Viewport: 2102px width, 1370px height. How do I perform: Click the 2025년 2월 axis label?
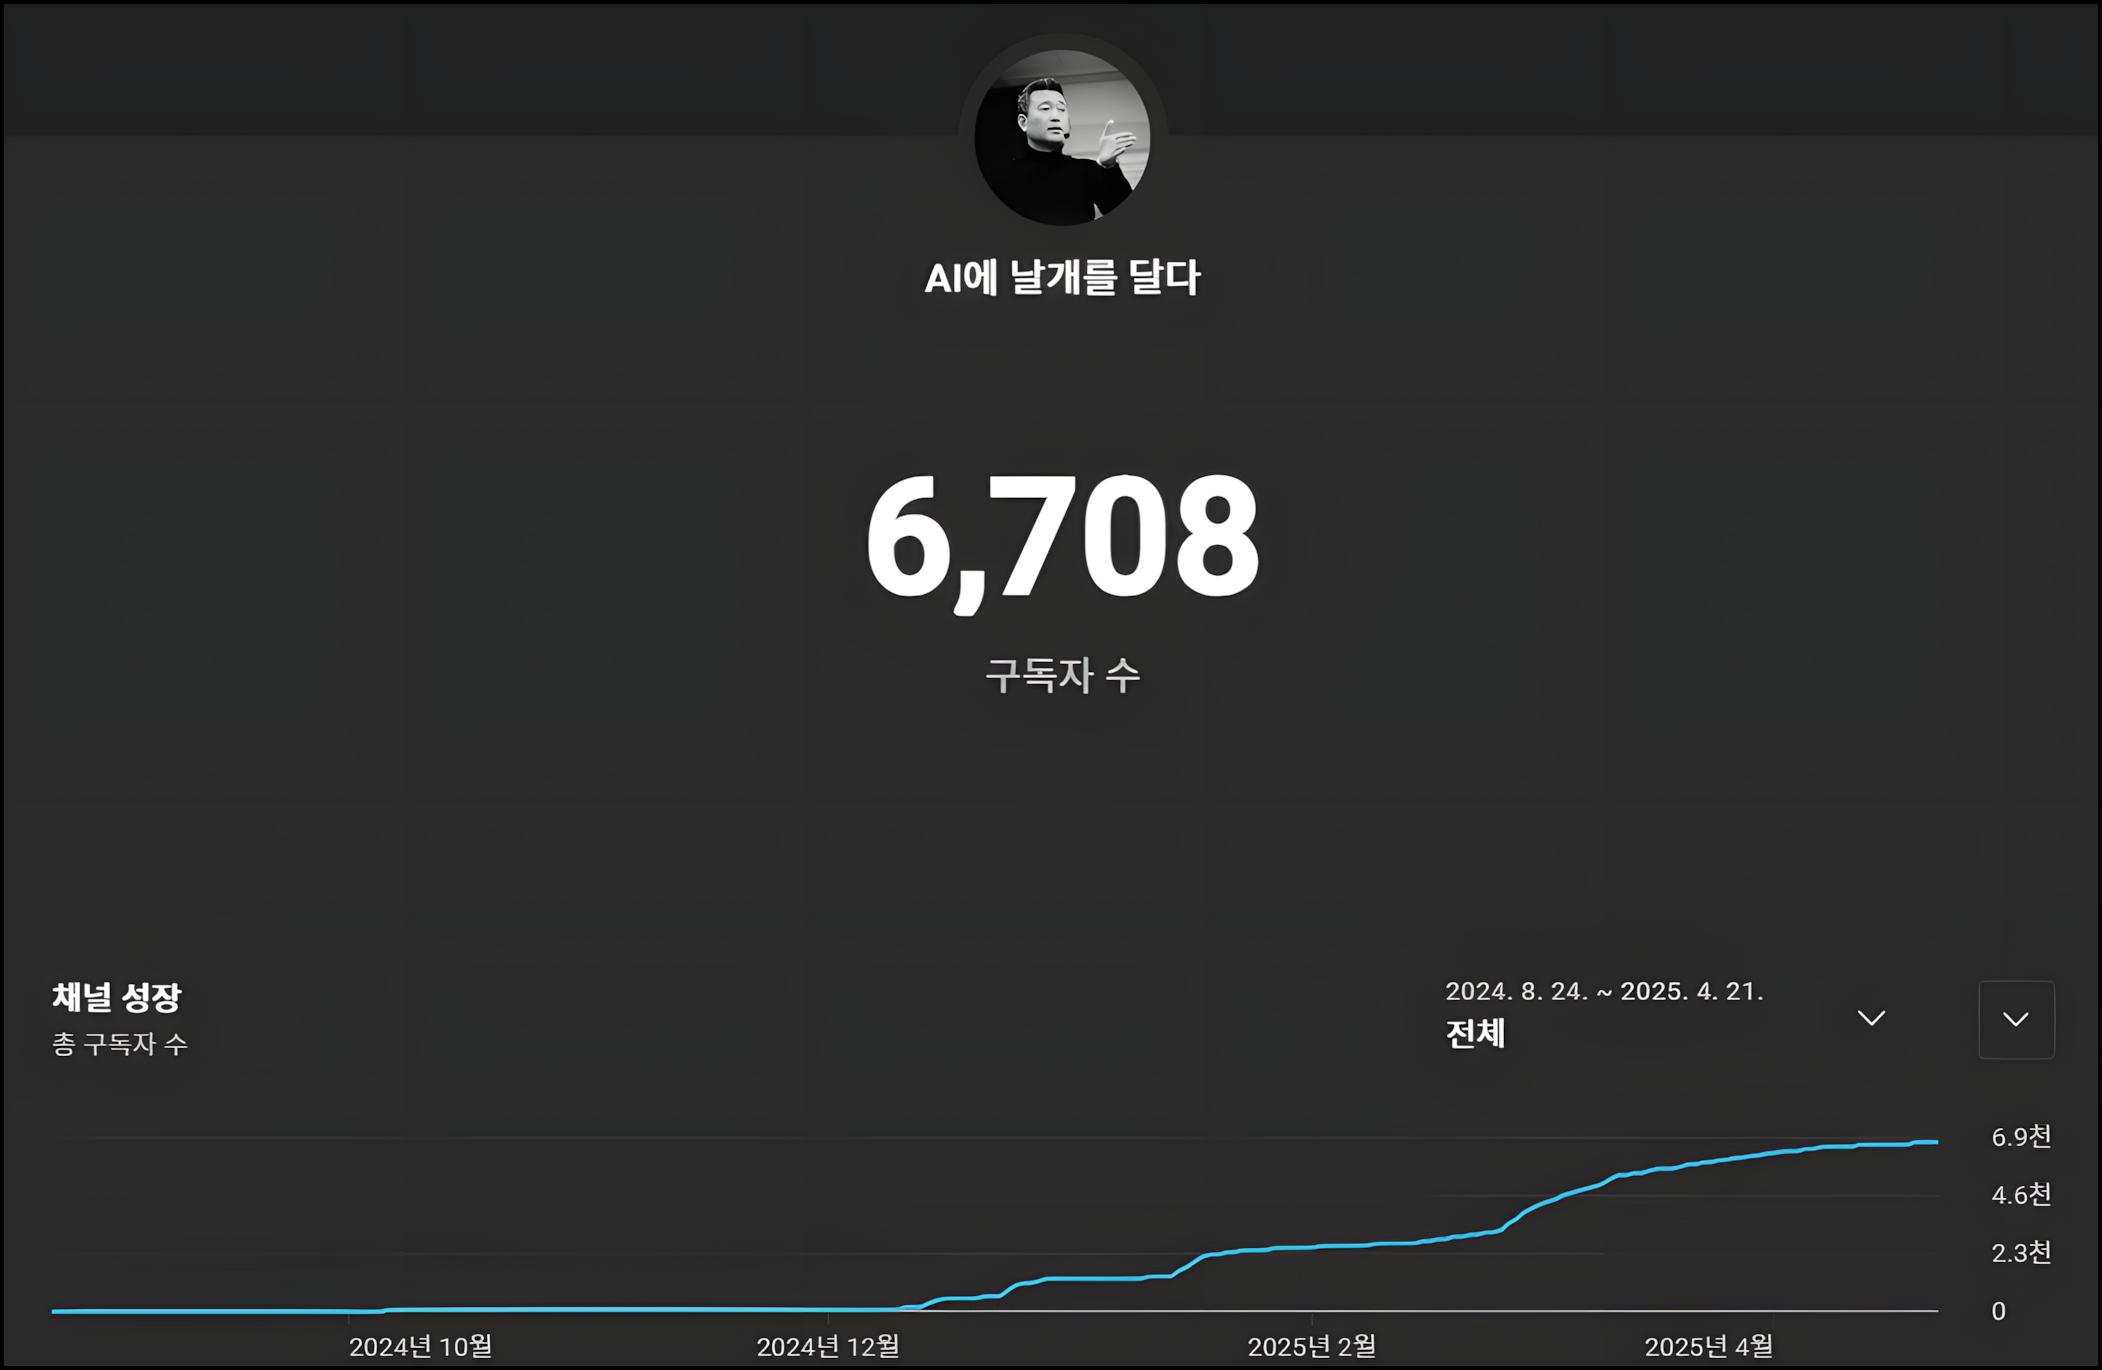click(x=1311, y=1346)
